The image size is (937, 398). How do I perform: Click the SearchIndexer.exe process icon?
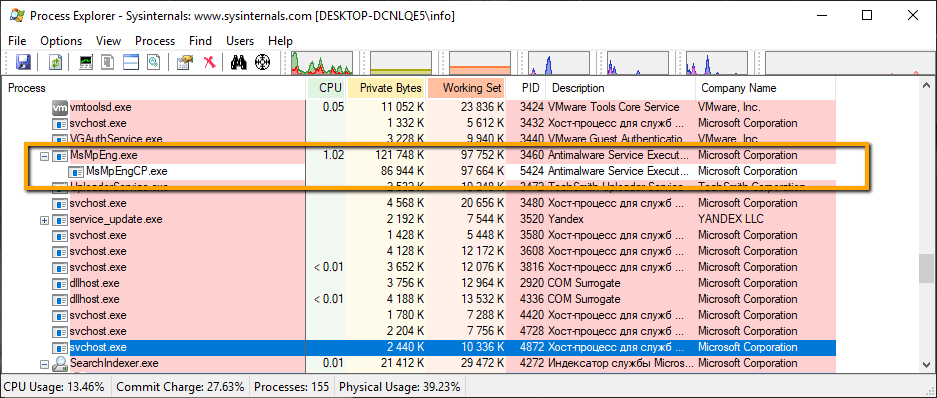tap(59, 363)
